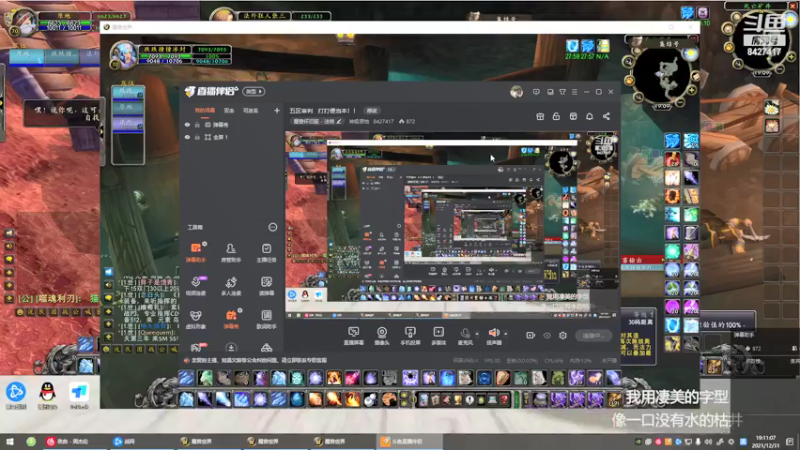Click the grey 直播中 streaming status button

coord(593,335)
